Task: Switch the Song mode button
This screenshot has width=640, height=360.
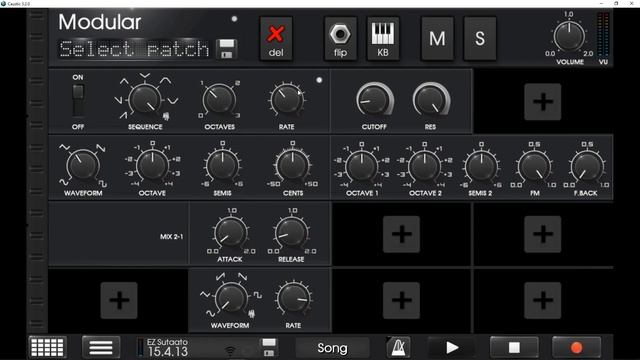Action: coord(332,348)
